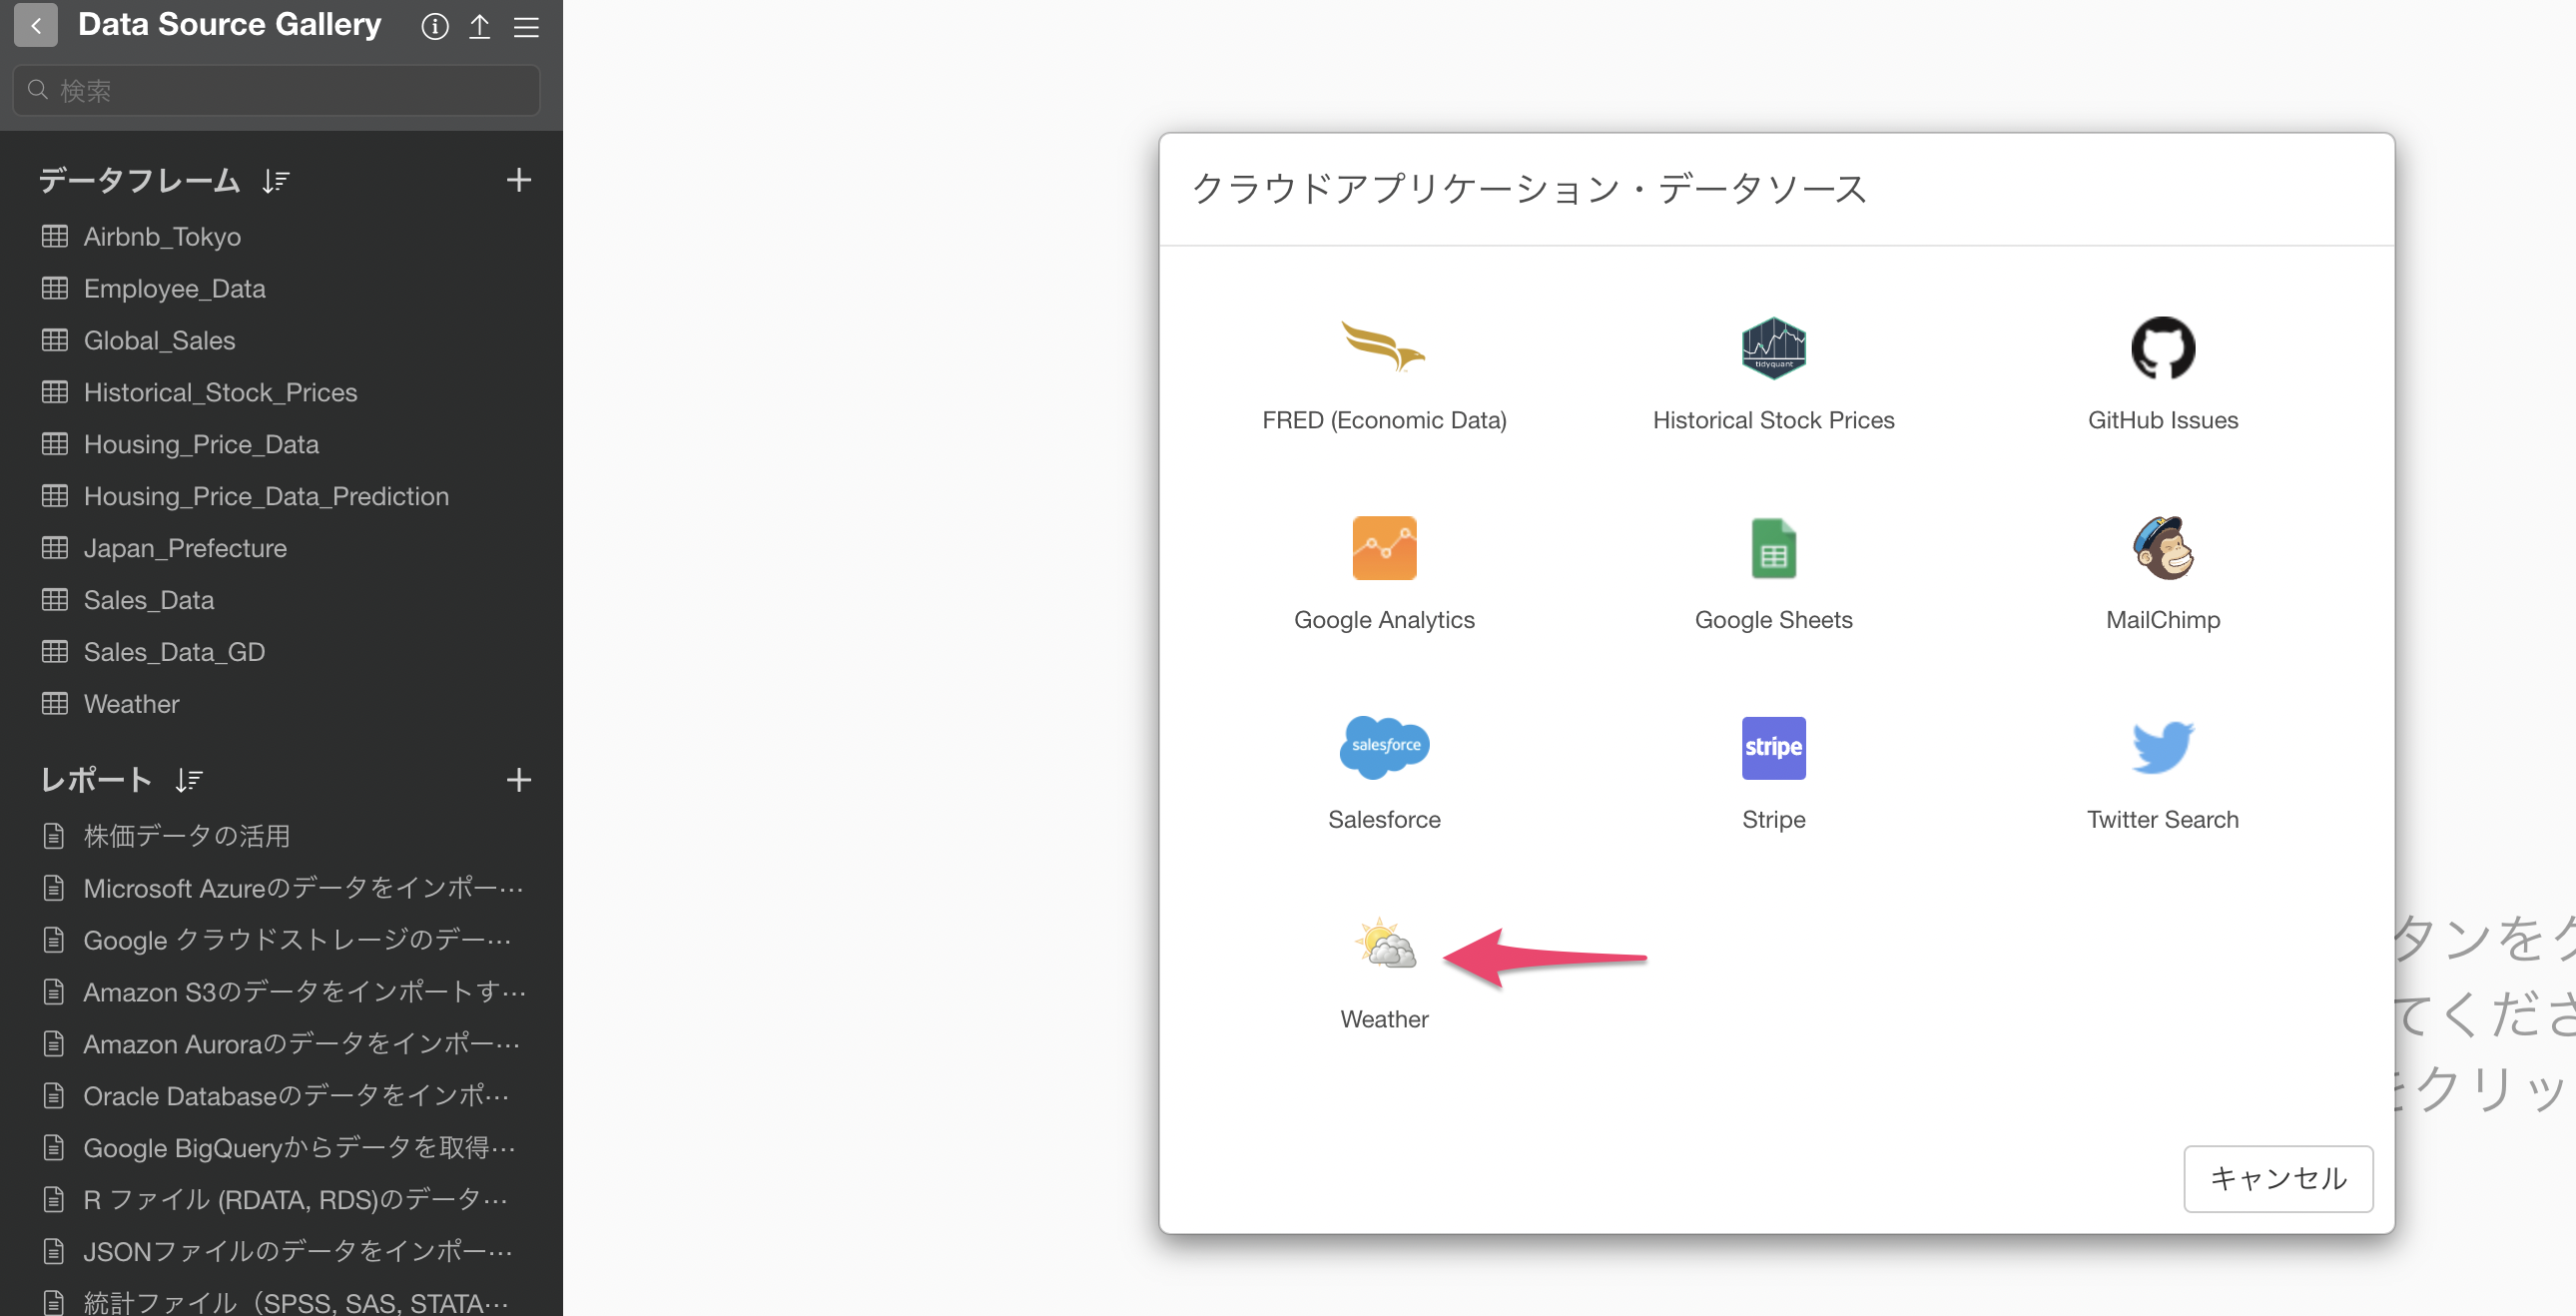The height and width of the screenshot is (1316, 2576).
Task: Click the 株価データの活用 document icon
Action: pyautogui.click(x=54, y=835)
